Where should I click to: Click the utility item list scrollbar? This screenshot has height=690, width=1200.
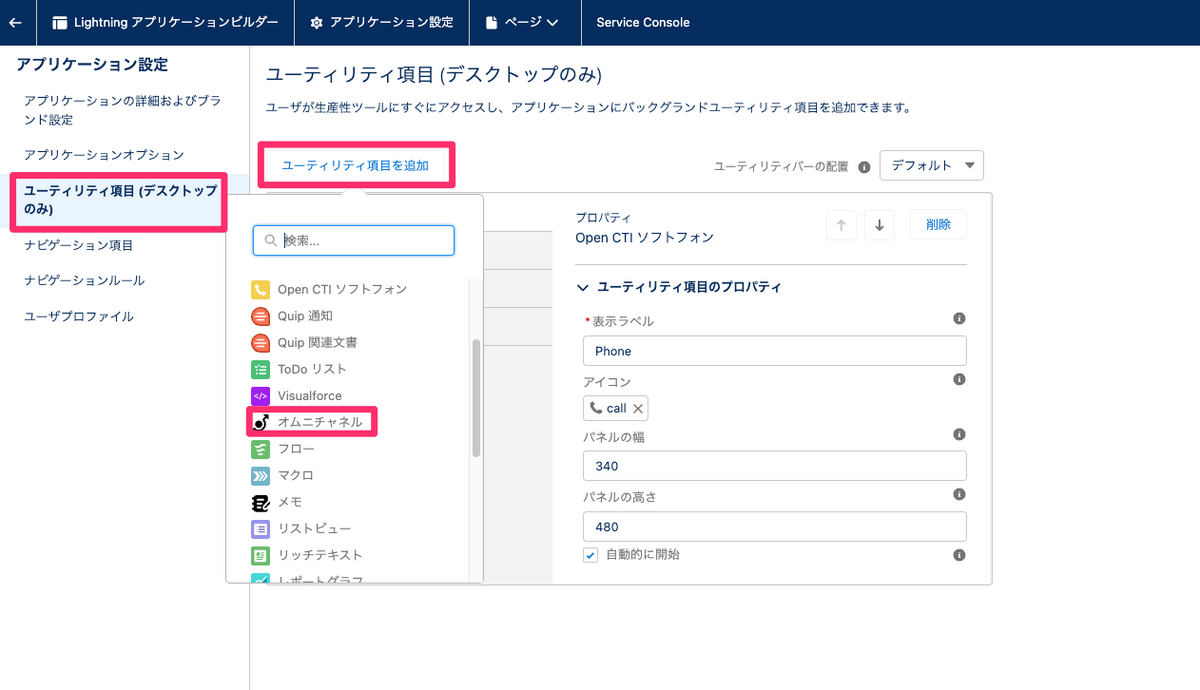click(x=476, y=398)
